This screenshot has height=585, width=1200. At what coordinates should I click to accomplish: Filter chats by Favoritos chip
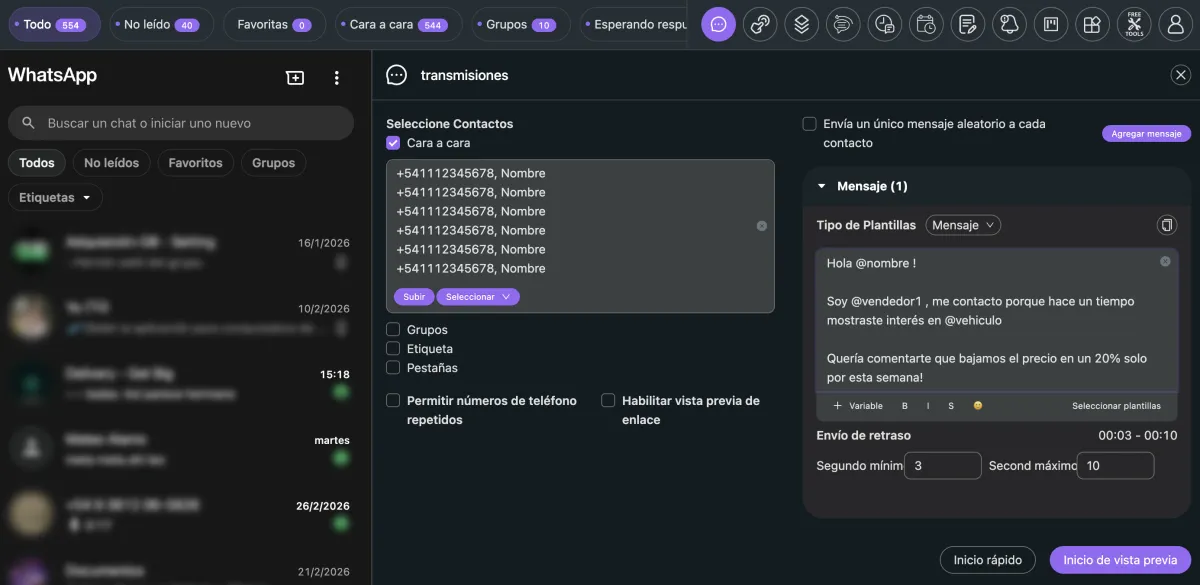point(195,162)
